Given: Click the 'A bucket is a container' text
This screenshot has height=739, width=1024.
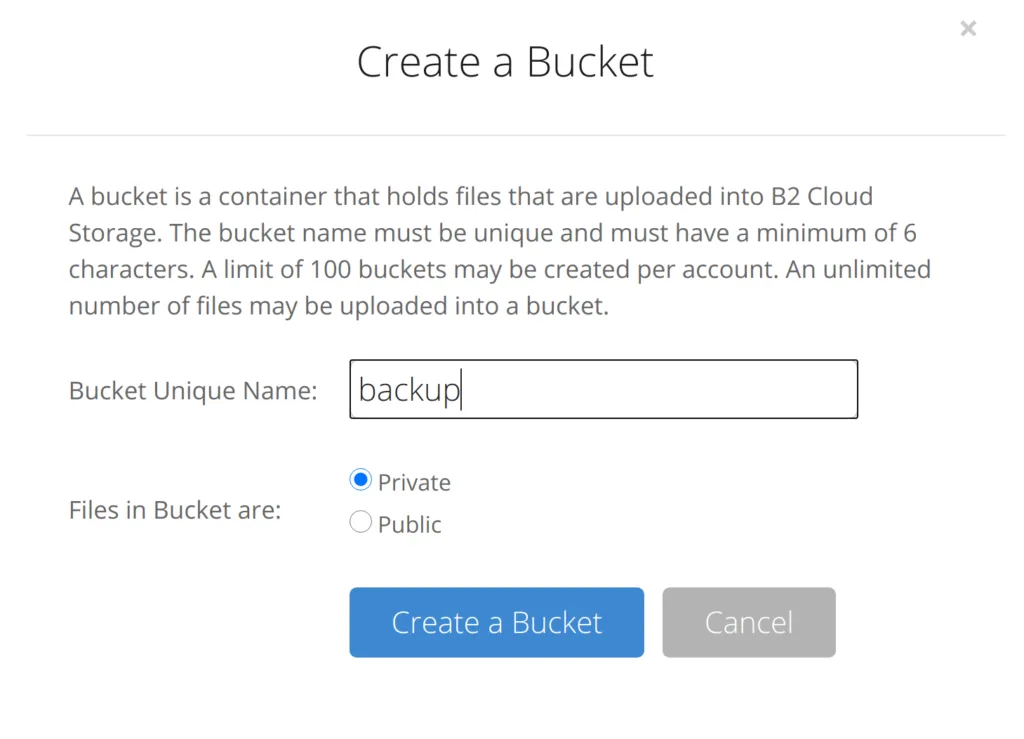Looking at the screenshot, I should point(190,196).
